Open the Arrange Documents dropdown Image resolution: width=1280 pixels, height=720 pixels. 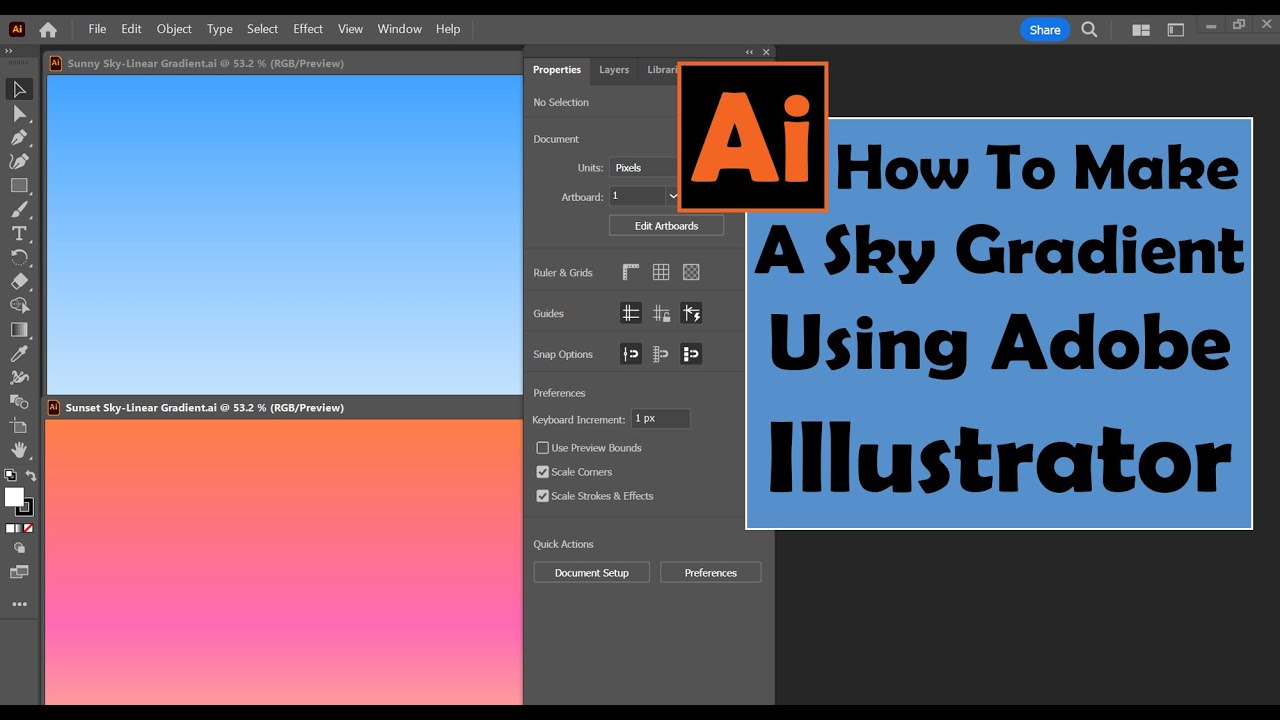[x=1141, y=30]
